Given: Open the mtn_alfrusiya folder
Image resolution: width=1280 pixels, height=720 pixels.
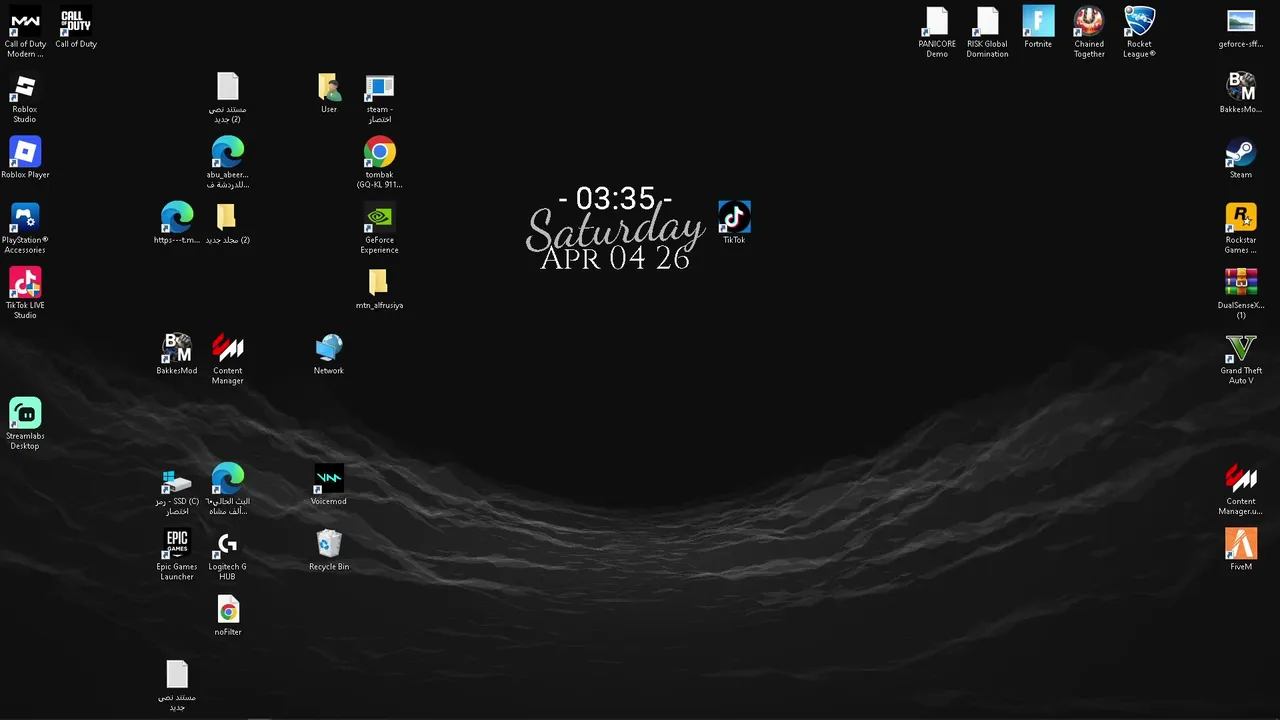Looking at the screenshot, I should (379, 288).
